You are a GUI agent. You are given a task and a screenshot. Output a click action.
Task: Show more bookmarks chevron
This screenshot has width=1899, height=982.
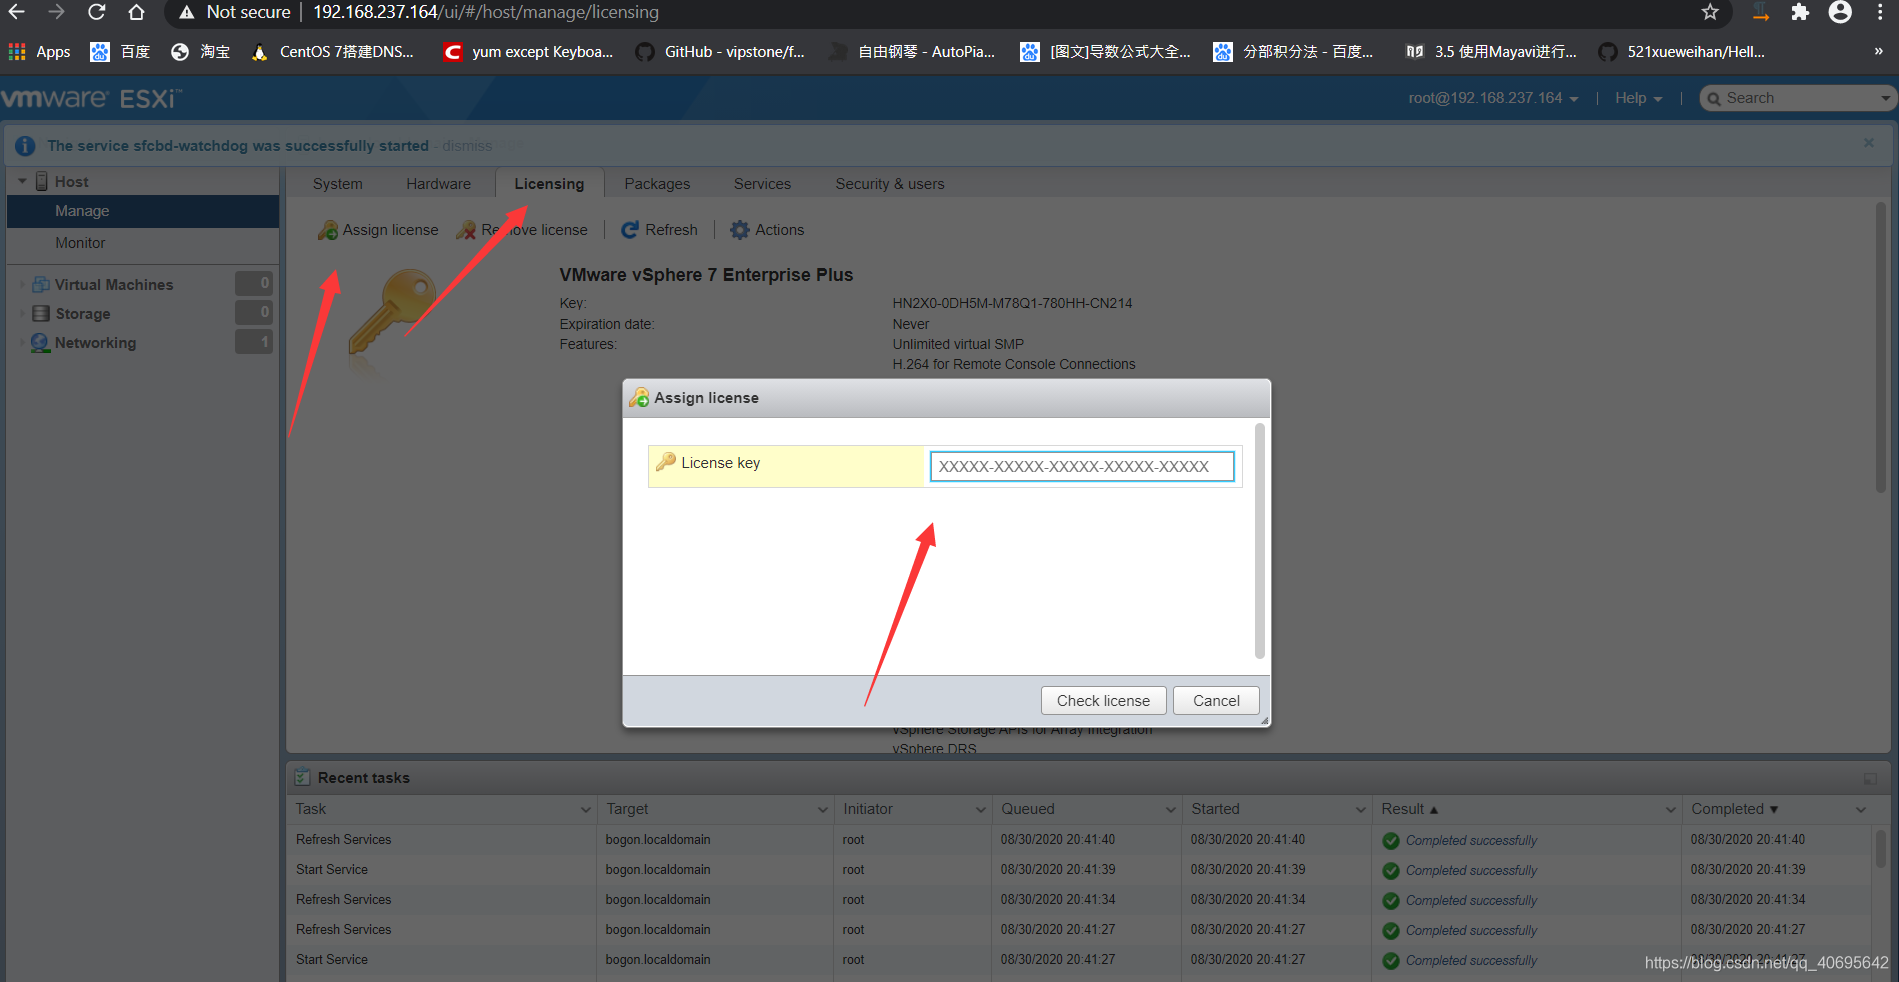(1878, 52)
